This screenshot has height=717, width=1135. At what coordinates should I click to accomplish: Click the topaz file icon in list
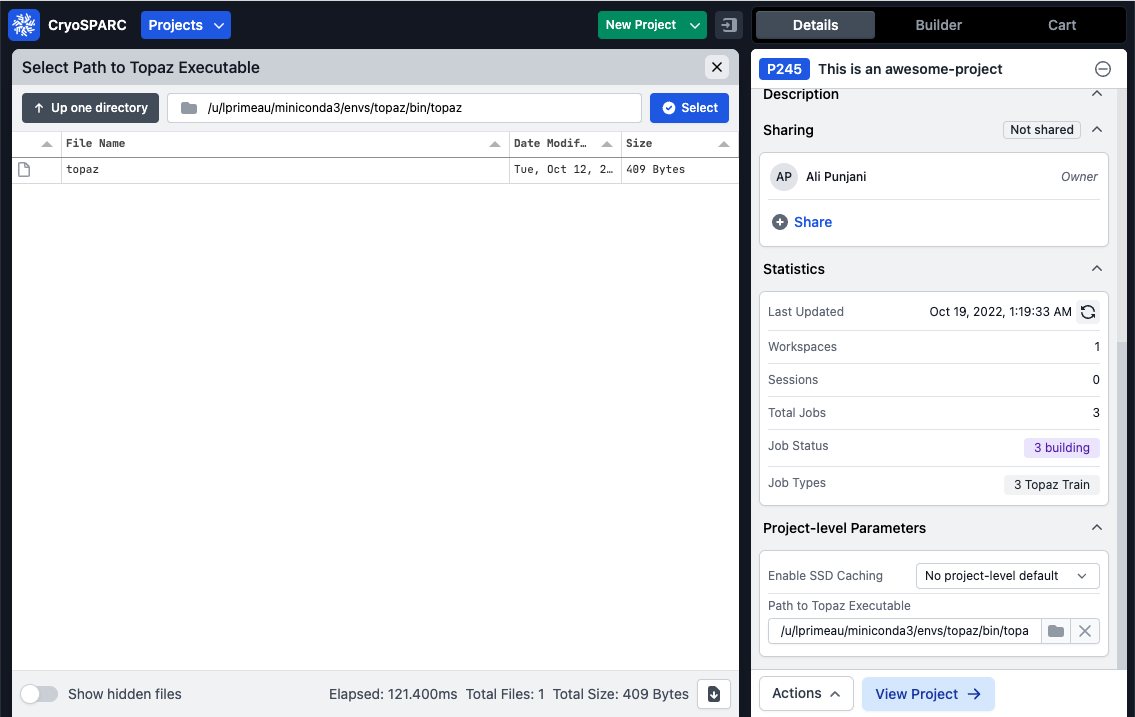tap(25, 170)
